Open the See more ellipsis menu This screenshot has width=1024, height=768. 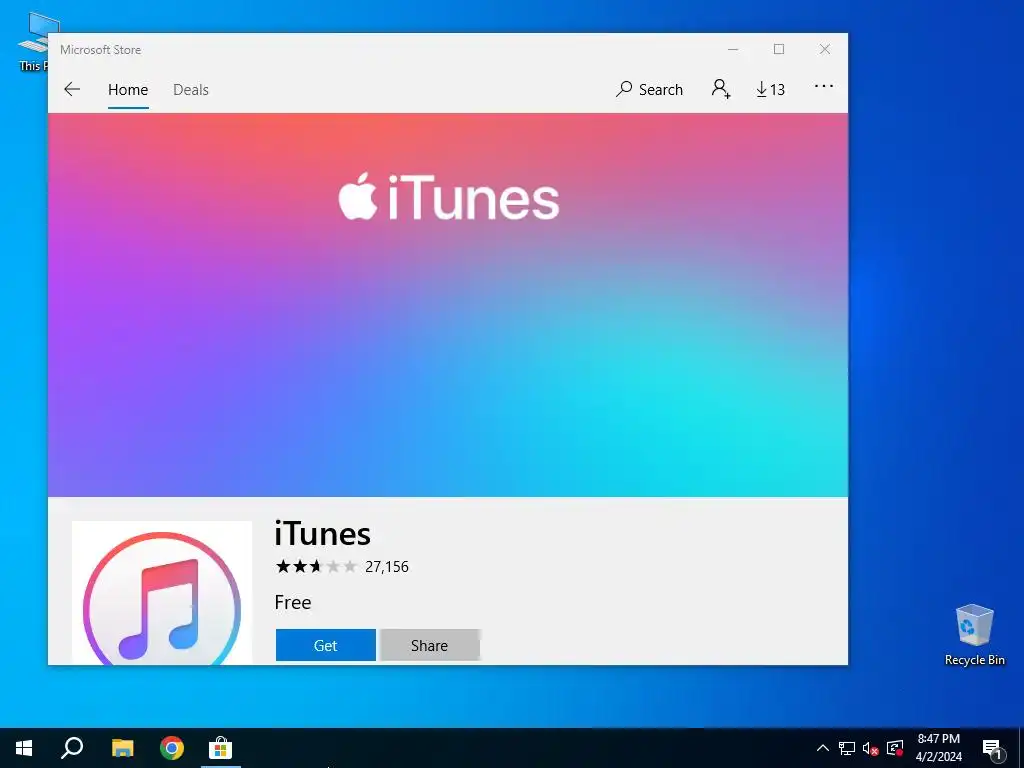824,86
